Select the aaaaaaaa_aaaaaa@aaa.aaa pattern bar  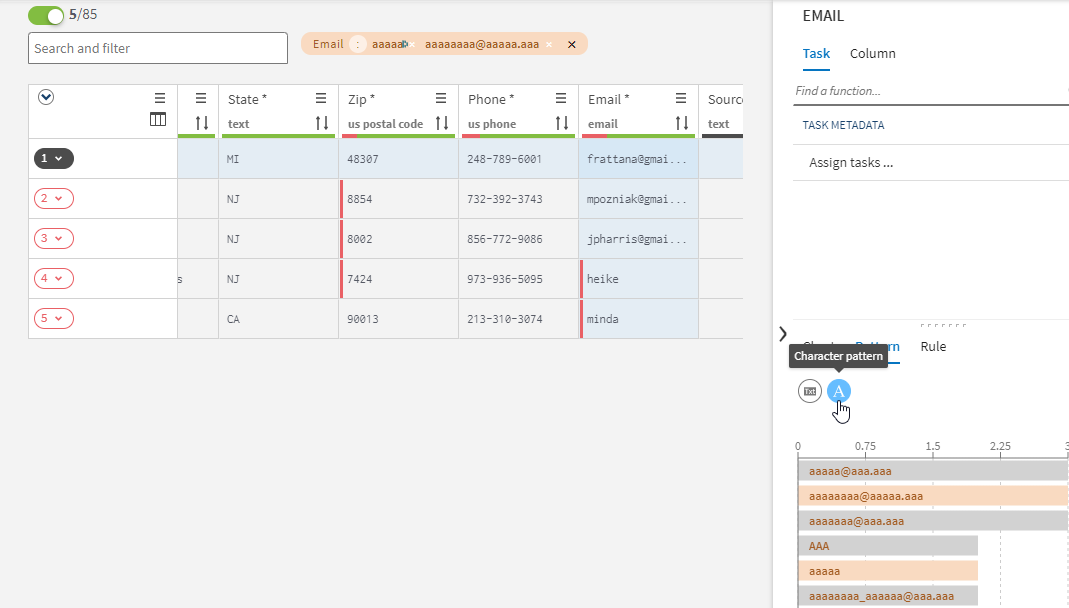click(x=888, y=596)
